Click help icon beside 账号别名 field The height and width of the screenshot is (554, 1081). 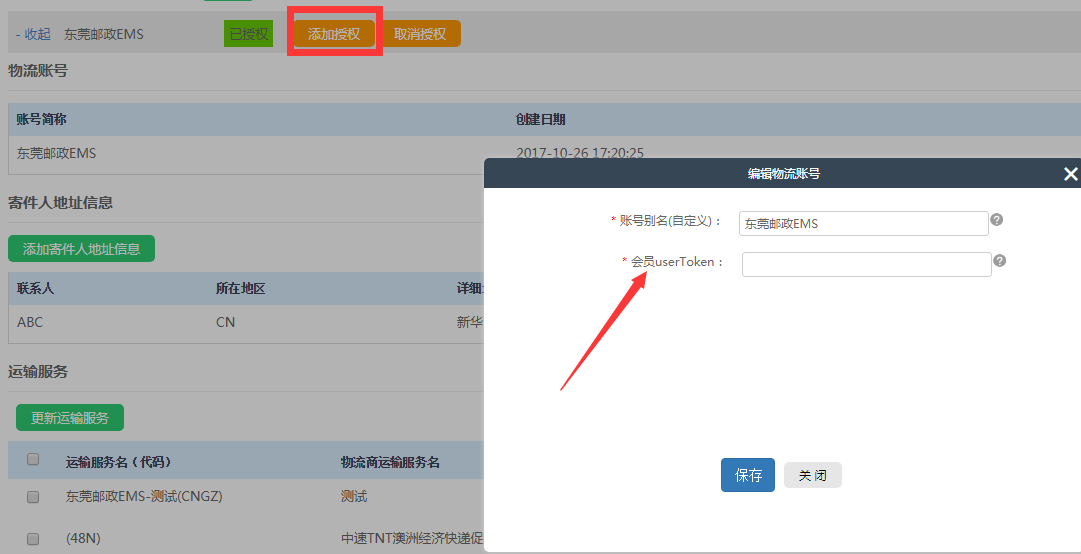(996, 220)
